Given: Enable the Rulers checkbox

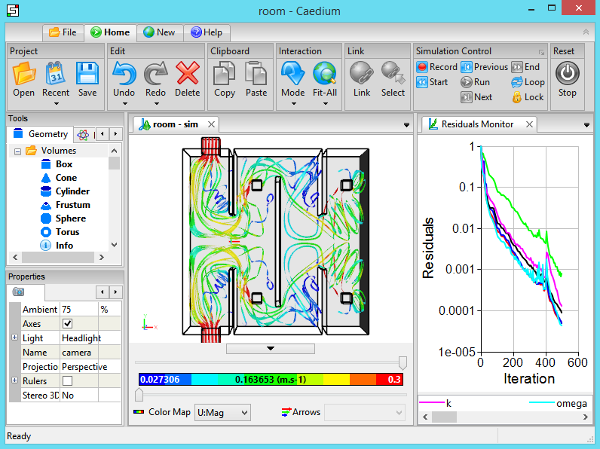Looking at the screenshot, I should click(x=68, y=381).
